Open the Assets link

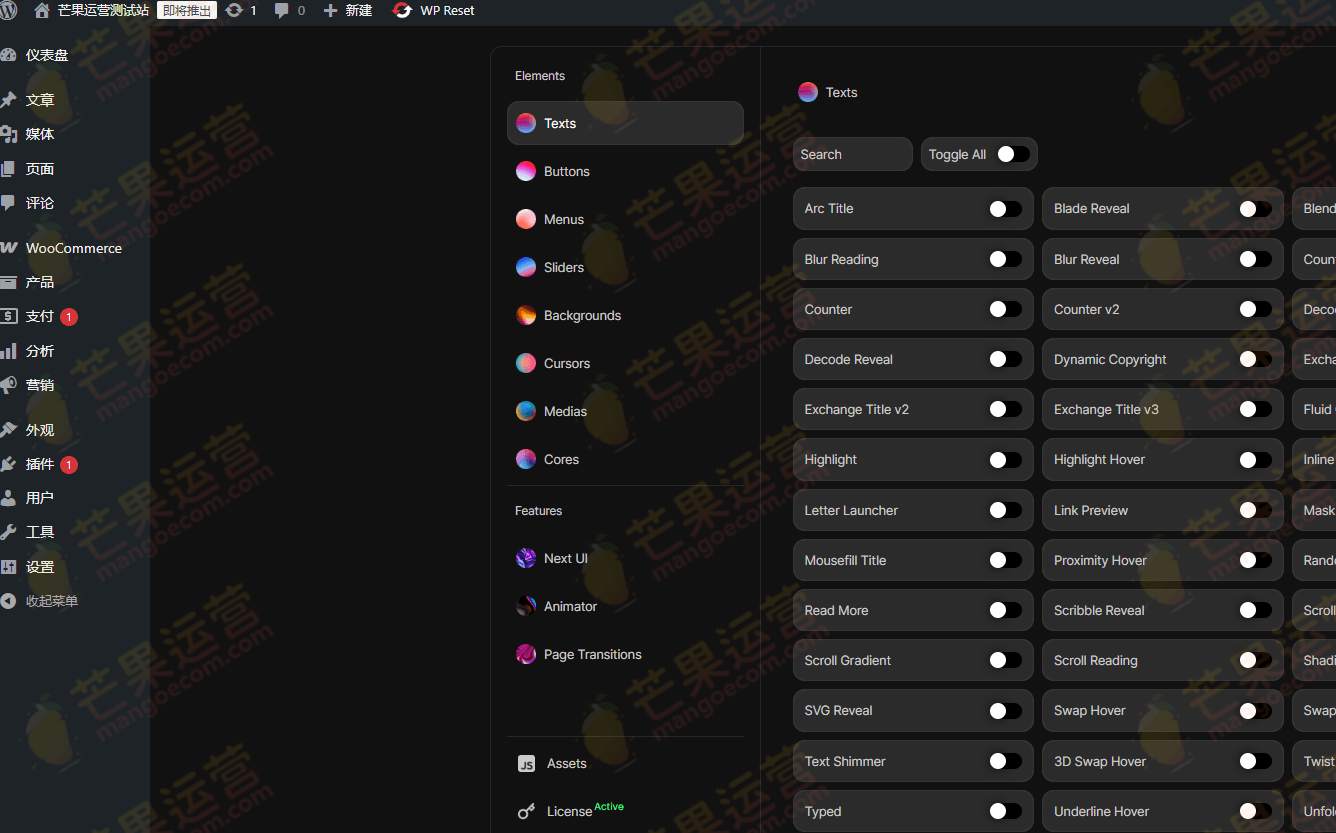coord(566,763)
